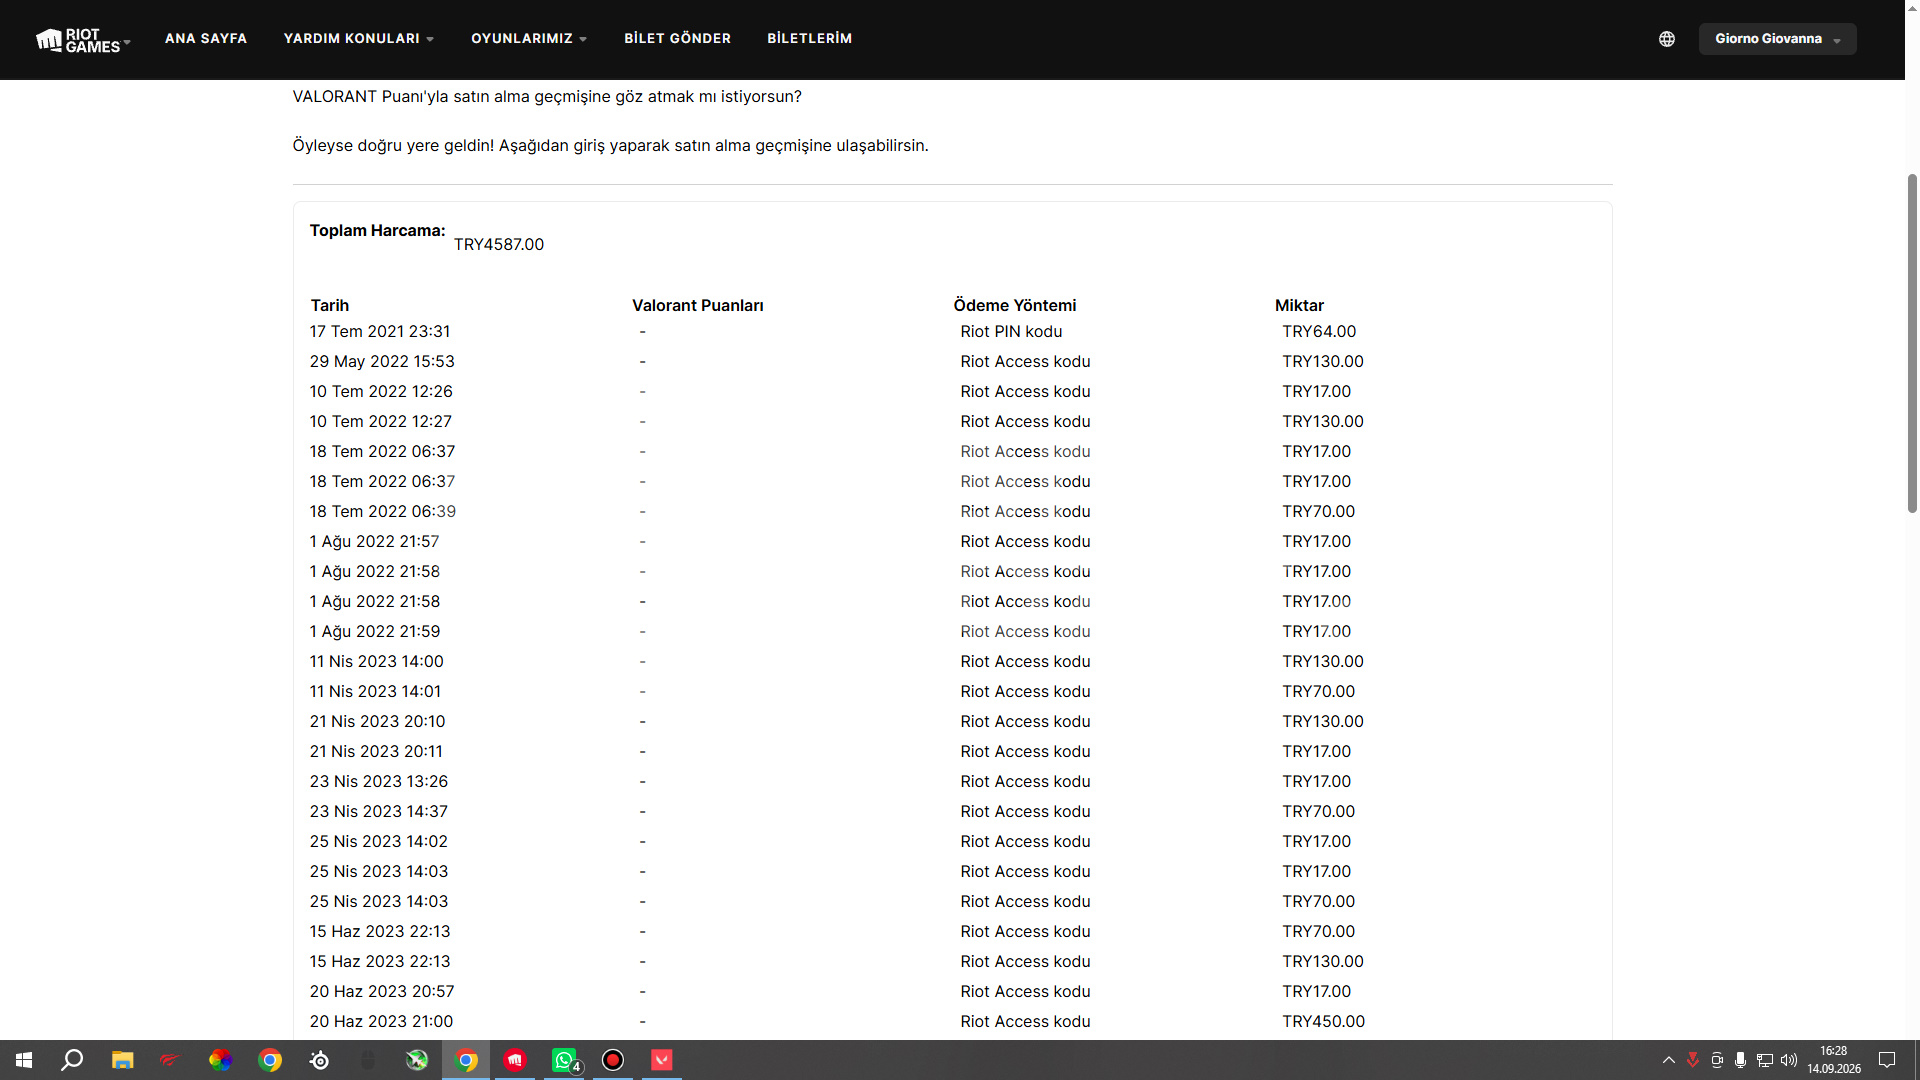Open Windows taskbar search
Screen dimensions: 1920x1080
click(72, 1060)
